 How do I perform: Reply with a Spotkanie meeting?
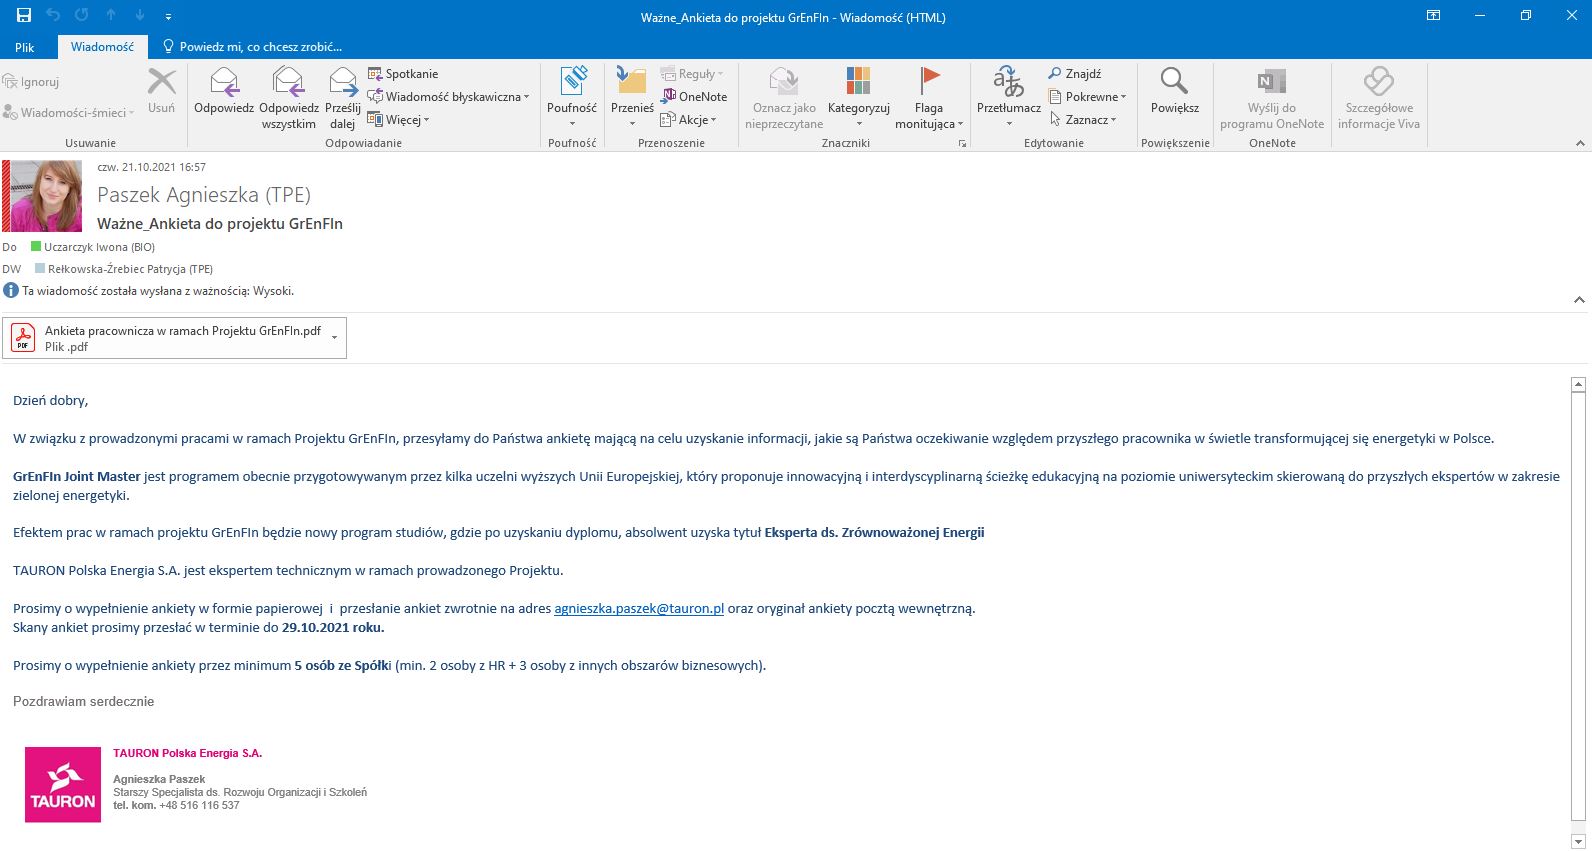point(403,74)
